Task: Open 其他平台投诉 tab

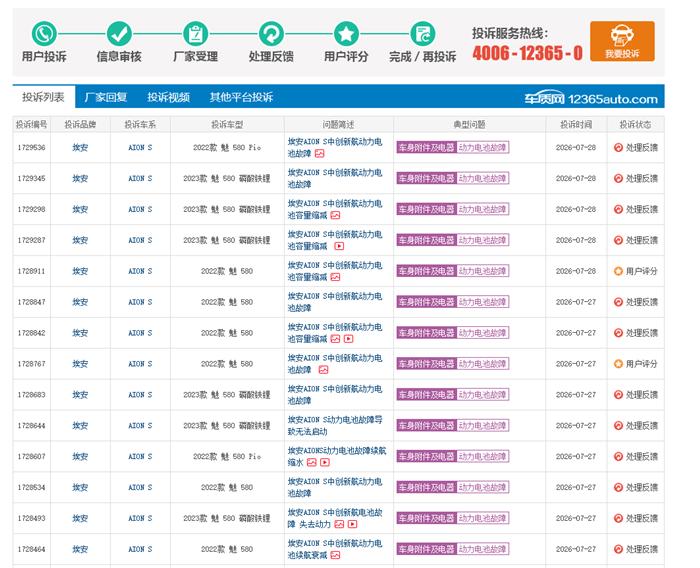Action: 241,97
